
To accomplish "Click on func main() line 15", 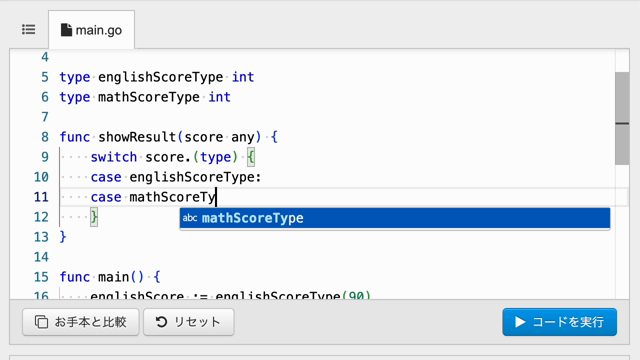I will click(x=110, y=277).
